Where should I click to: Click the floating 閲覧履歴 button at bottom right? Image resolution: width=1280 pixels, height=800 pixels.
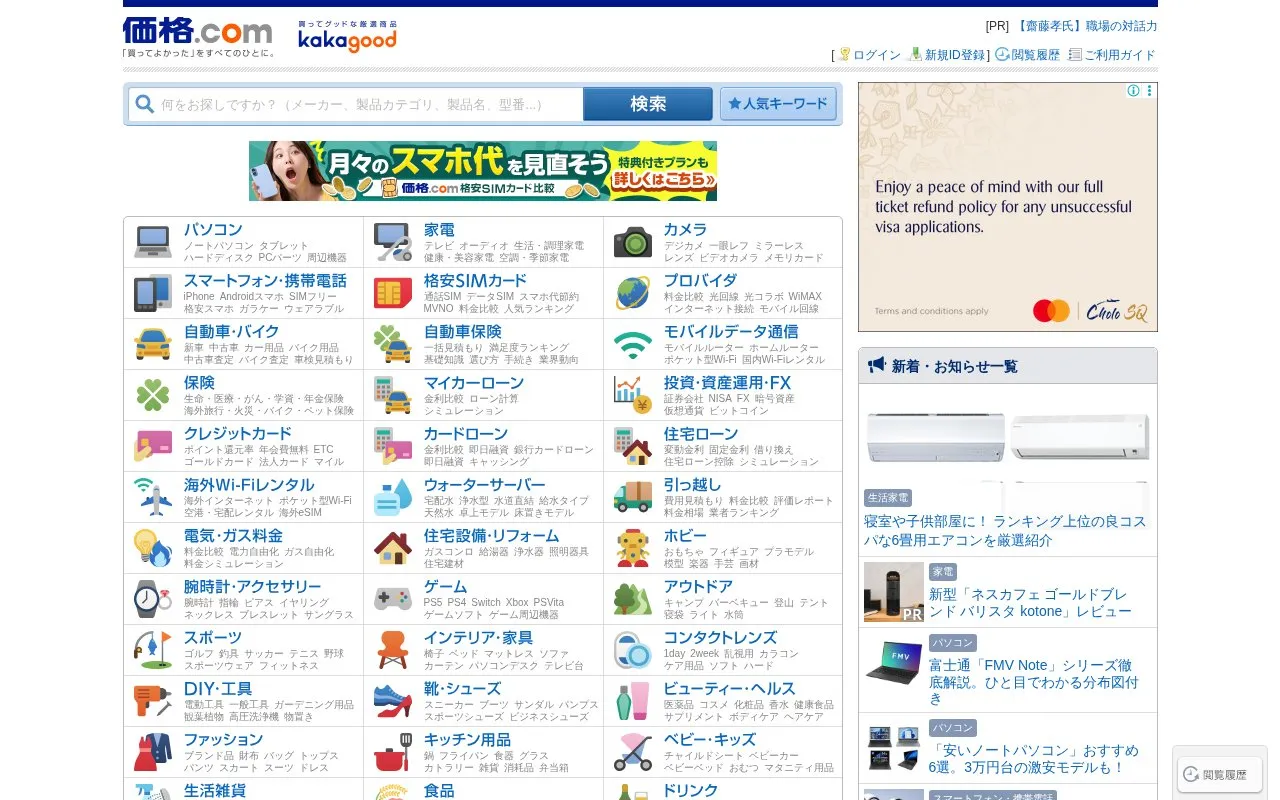pyautogui.click(x=1219, y=774)
